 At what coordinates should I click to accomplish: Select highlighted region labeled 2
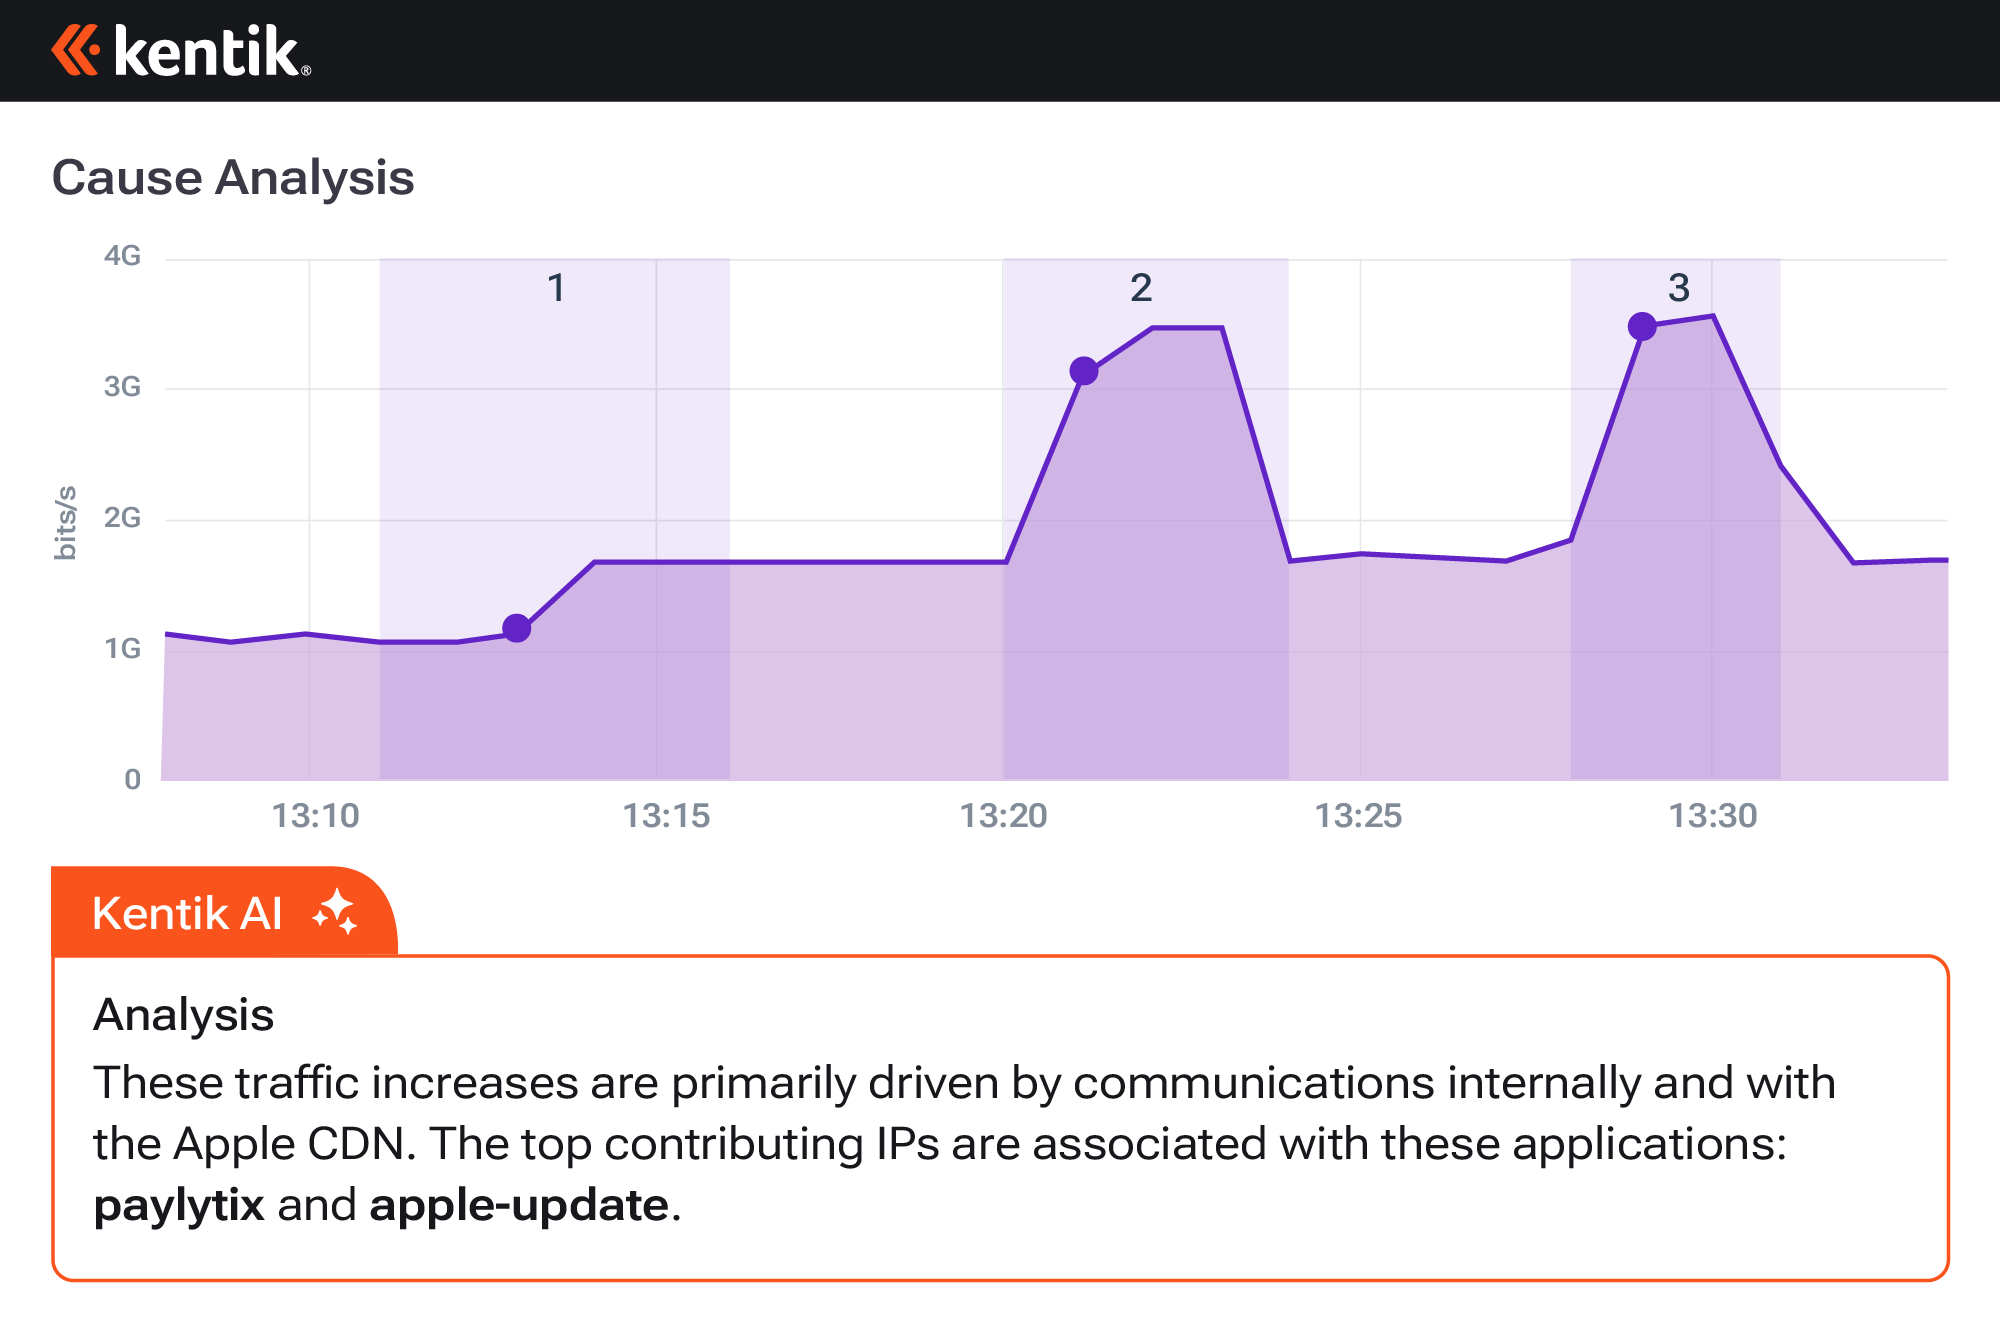click(1141, 289)
